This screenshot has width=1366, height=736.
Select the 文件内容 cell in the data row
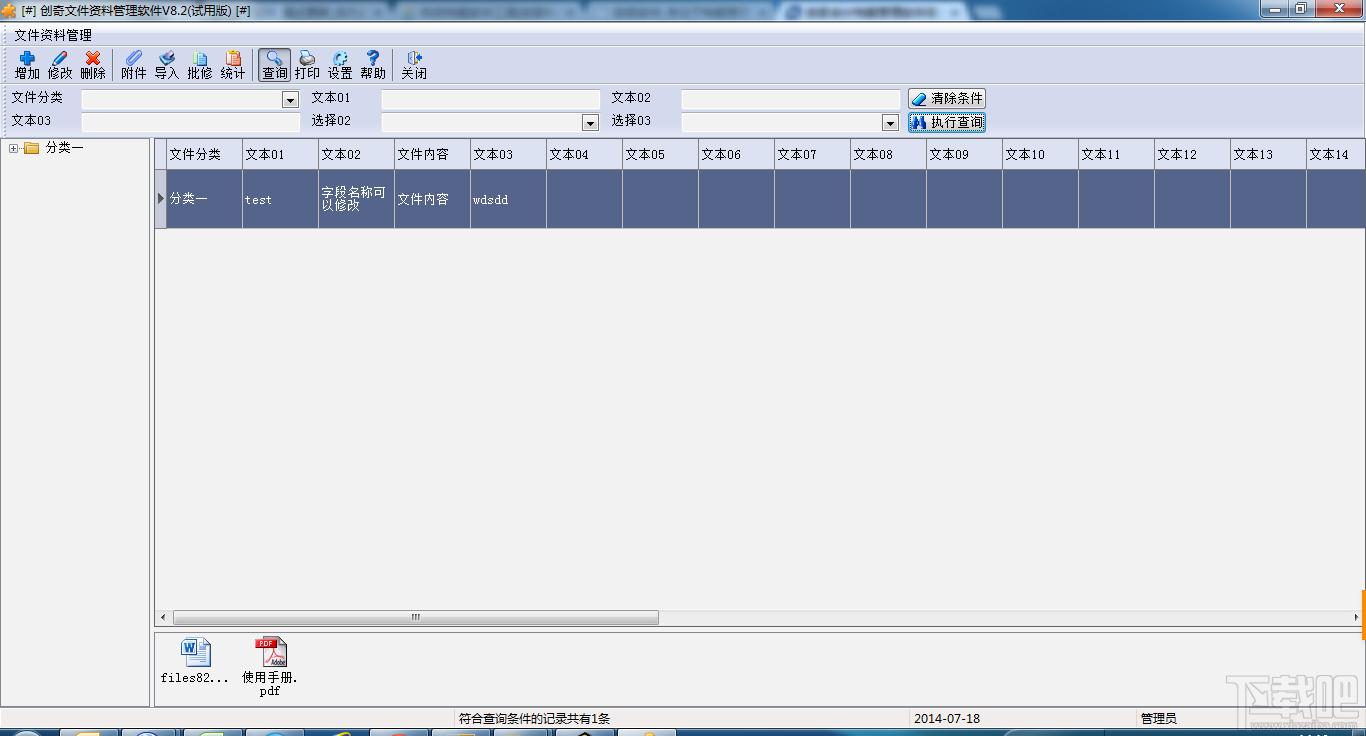click(x=432, y=199)
